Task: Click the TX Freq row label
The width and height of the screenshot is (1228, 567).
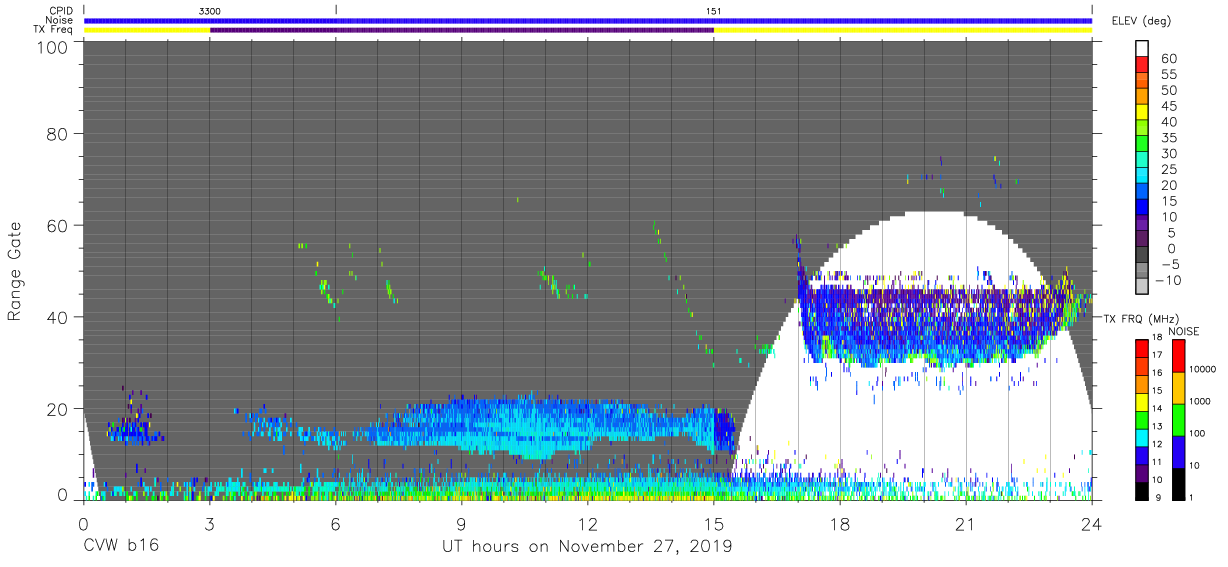Action: (x=52, y=30)
